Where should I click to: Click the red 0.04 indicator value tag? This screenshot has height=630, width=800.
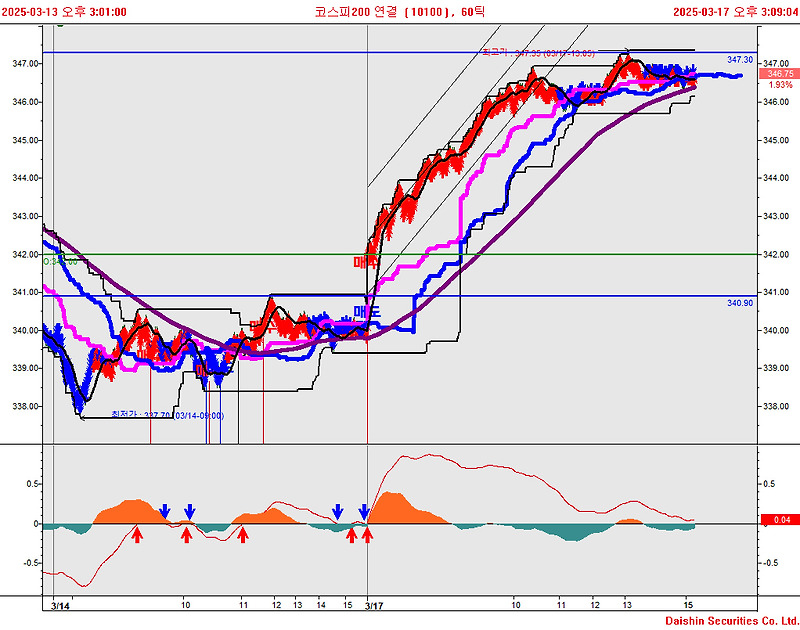click(x=782, y=520)
